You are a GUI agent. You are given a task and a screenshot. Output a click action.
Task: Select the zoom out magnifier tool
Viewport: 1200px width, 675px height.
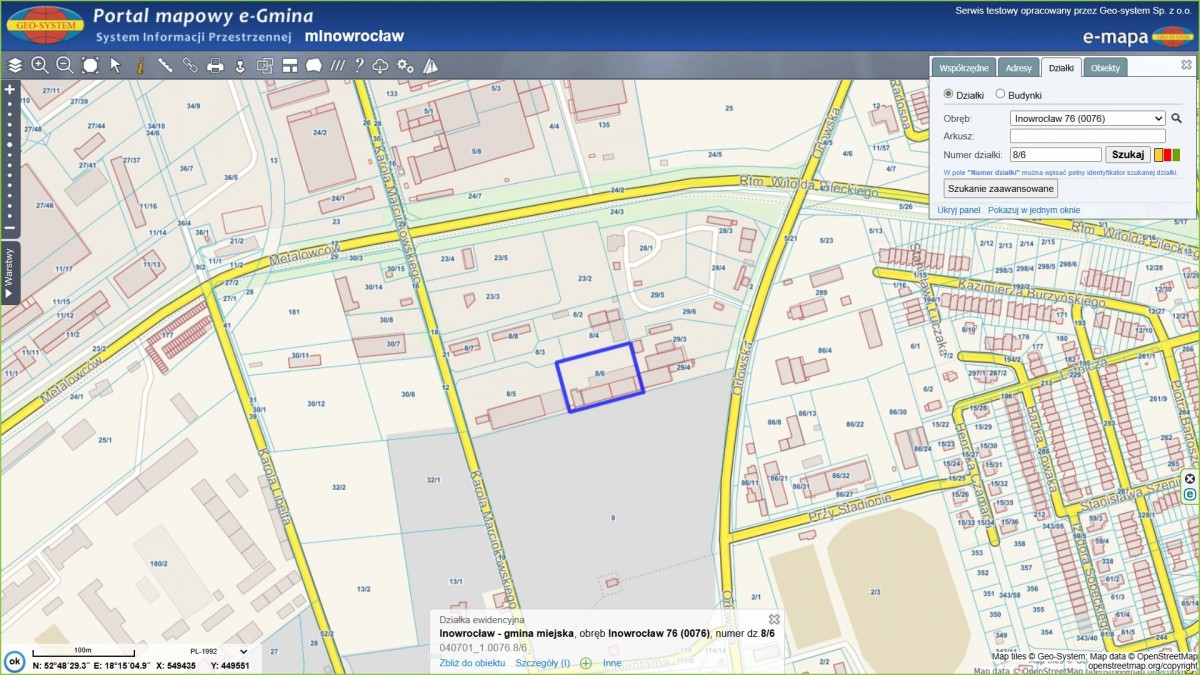[x=65, y=65]
